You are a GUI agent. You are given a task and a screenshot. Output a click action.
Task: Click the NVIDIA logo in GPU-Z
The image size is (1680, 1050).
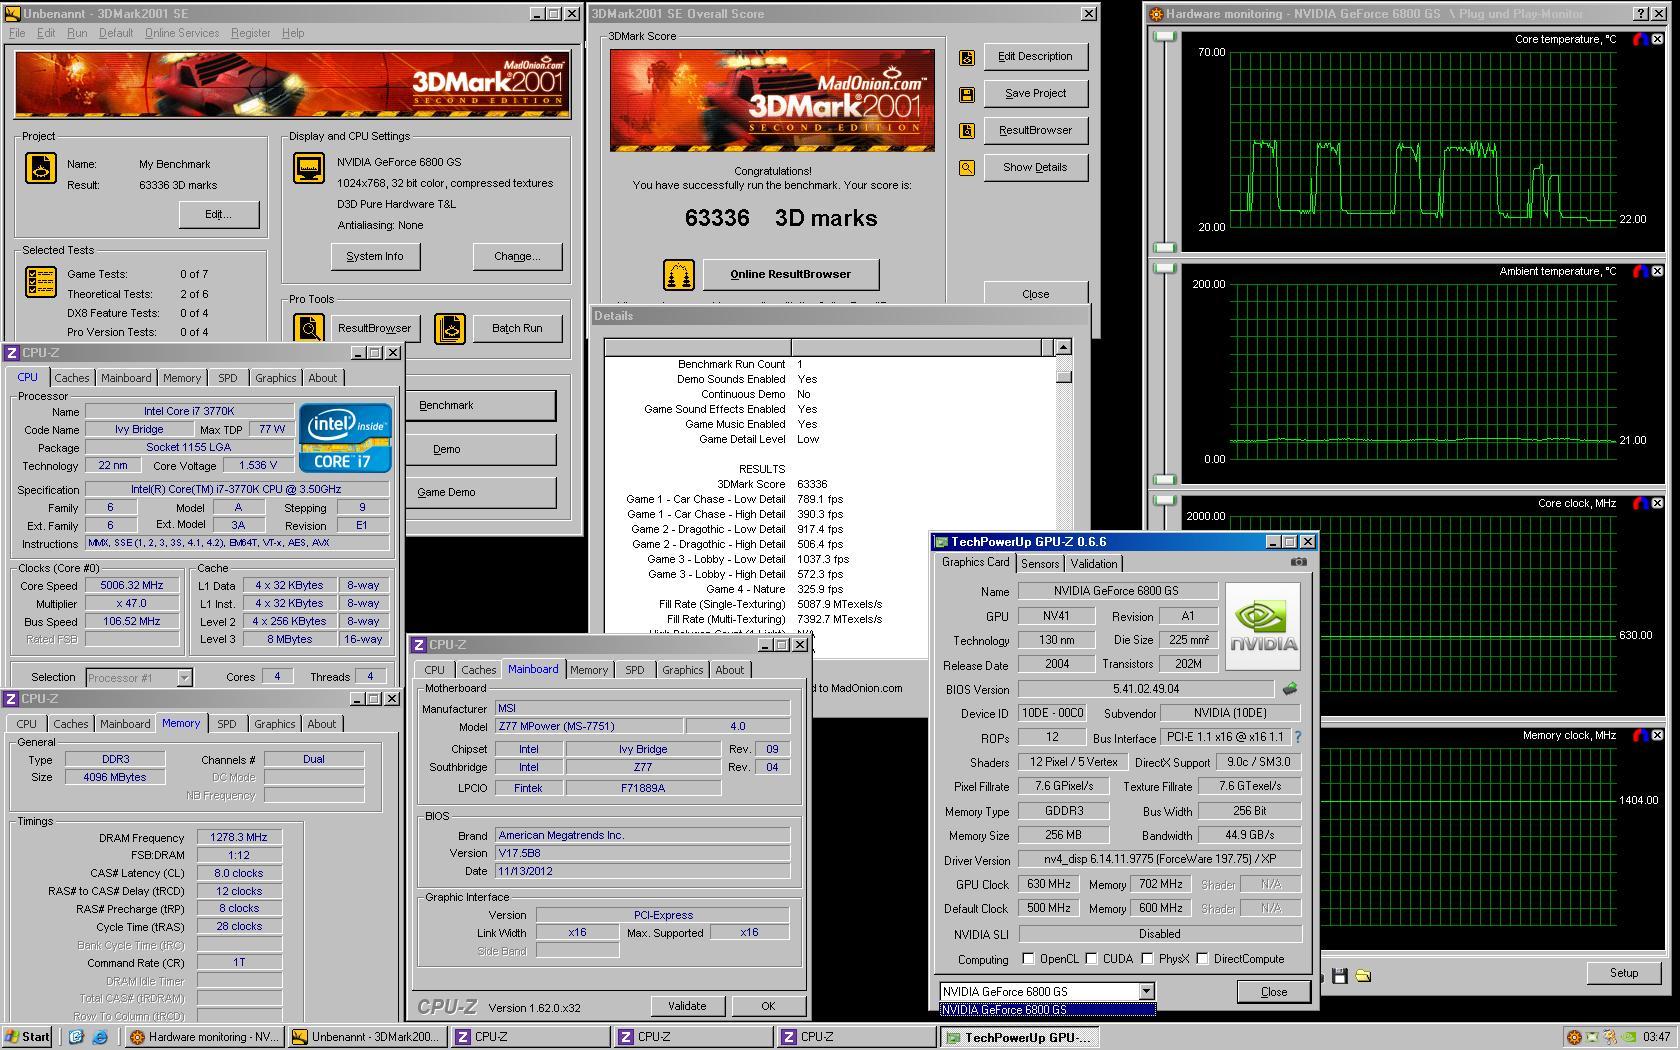1263,626
